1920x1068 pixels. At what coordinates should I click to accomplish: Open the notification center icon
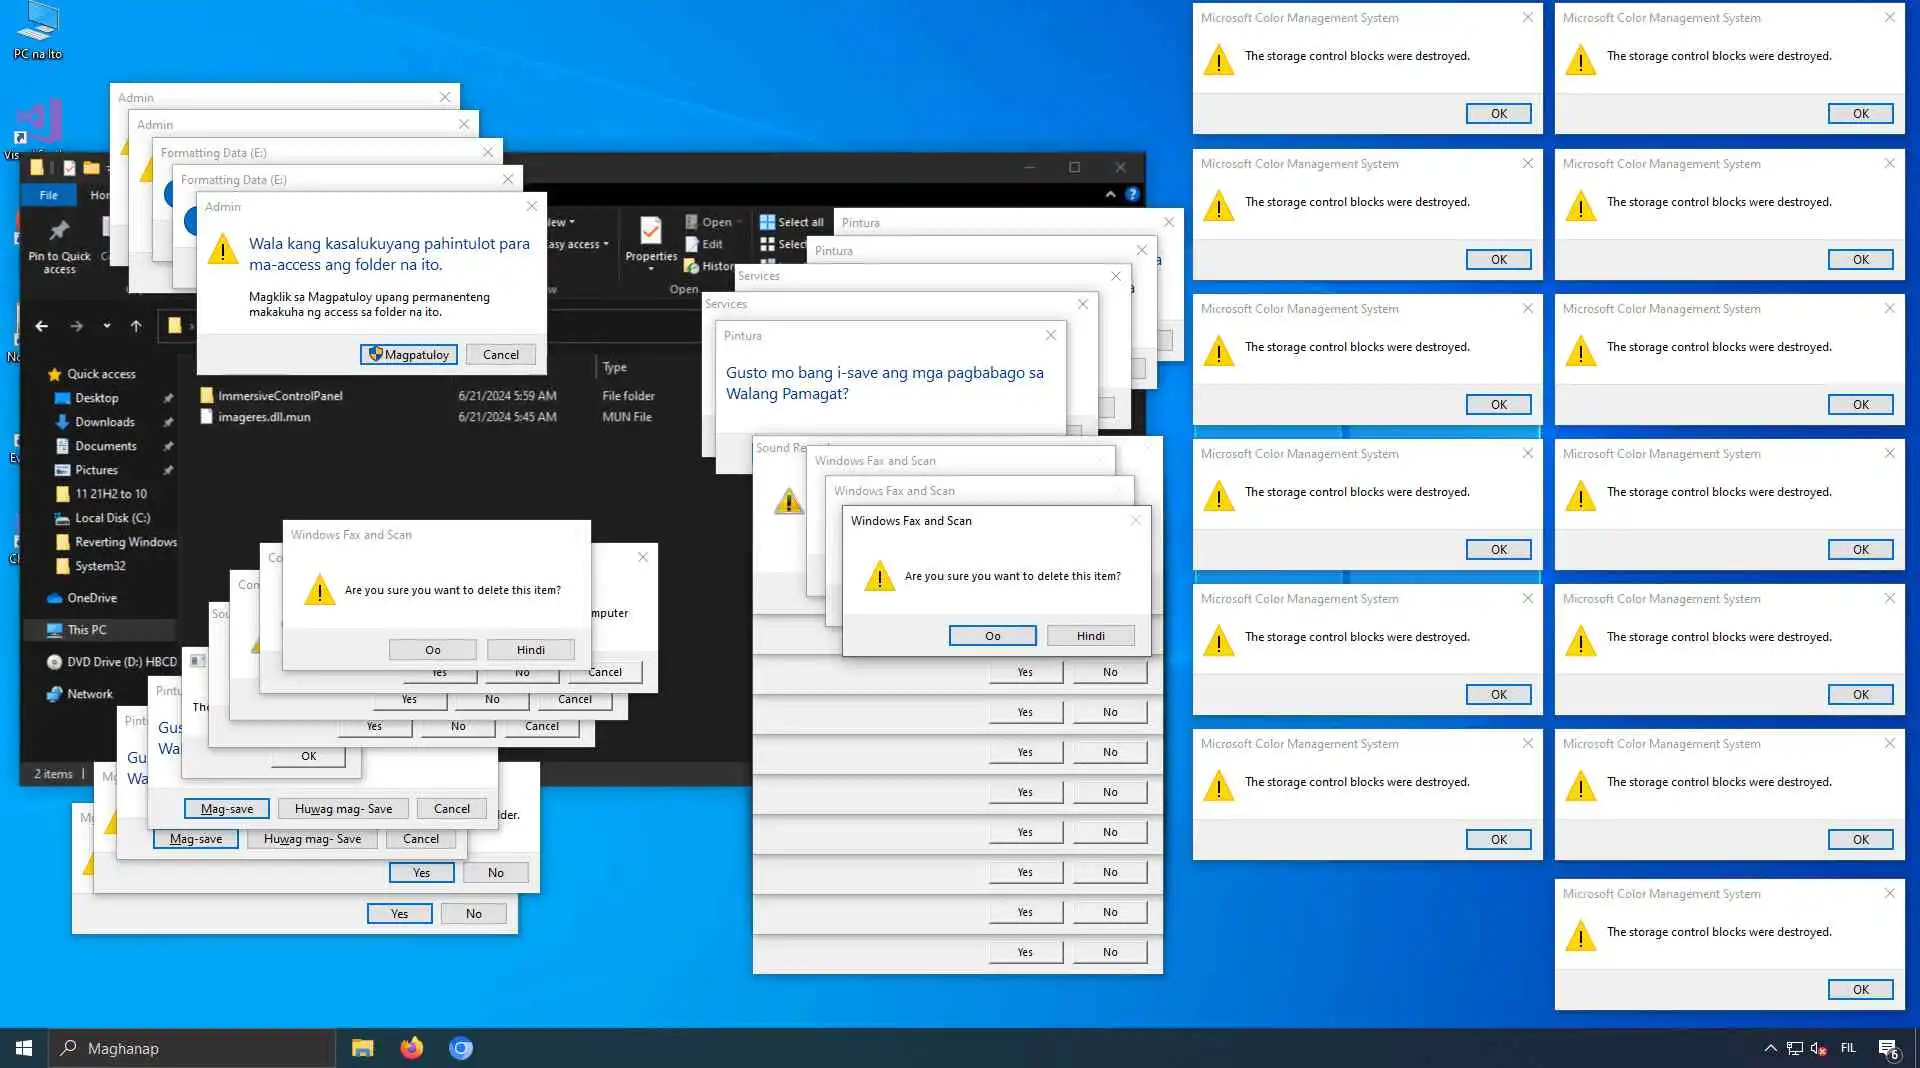pyautogui.click(x=1888, y=1048)
